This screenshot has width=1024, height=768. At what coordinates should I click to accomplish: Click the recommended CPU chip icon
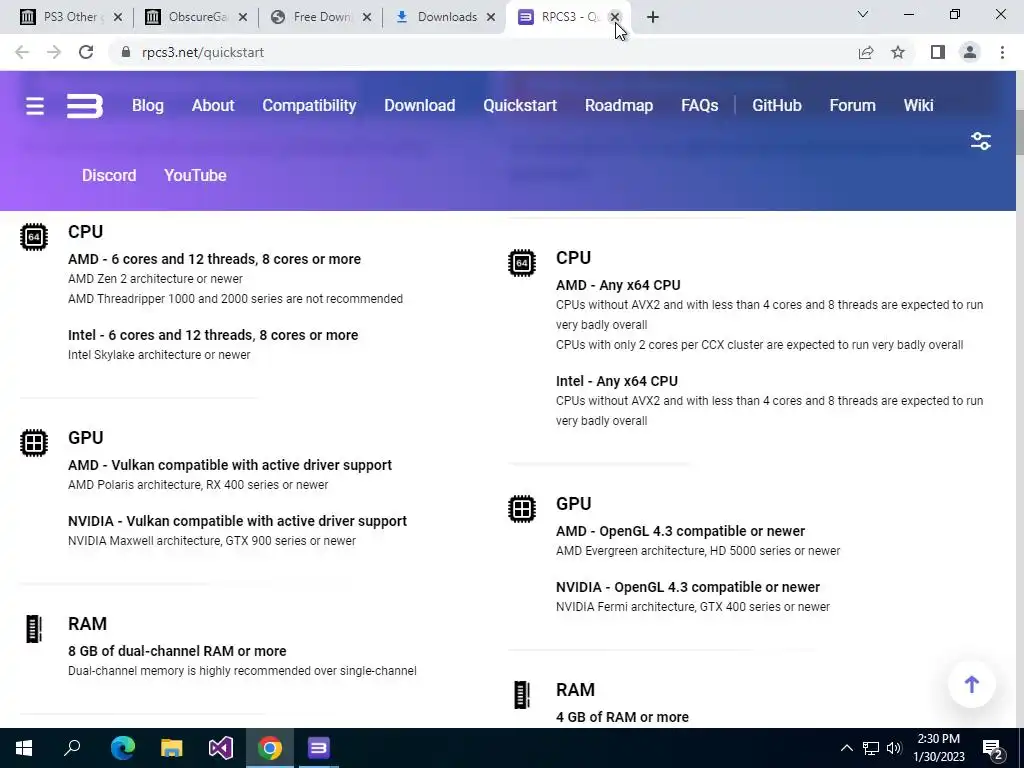33,236
